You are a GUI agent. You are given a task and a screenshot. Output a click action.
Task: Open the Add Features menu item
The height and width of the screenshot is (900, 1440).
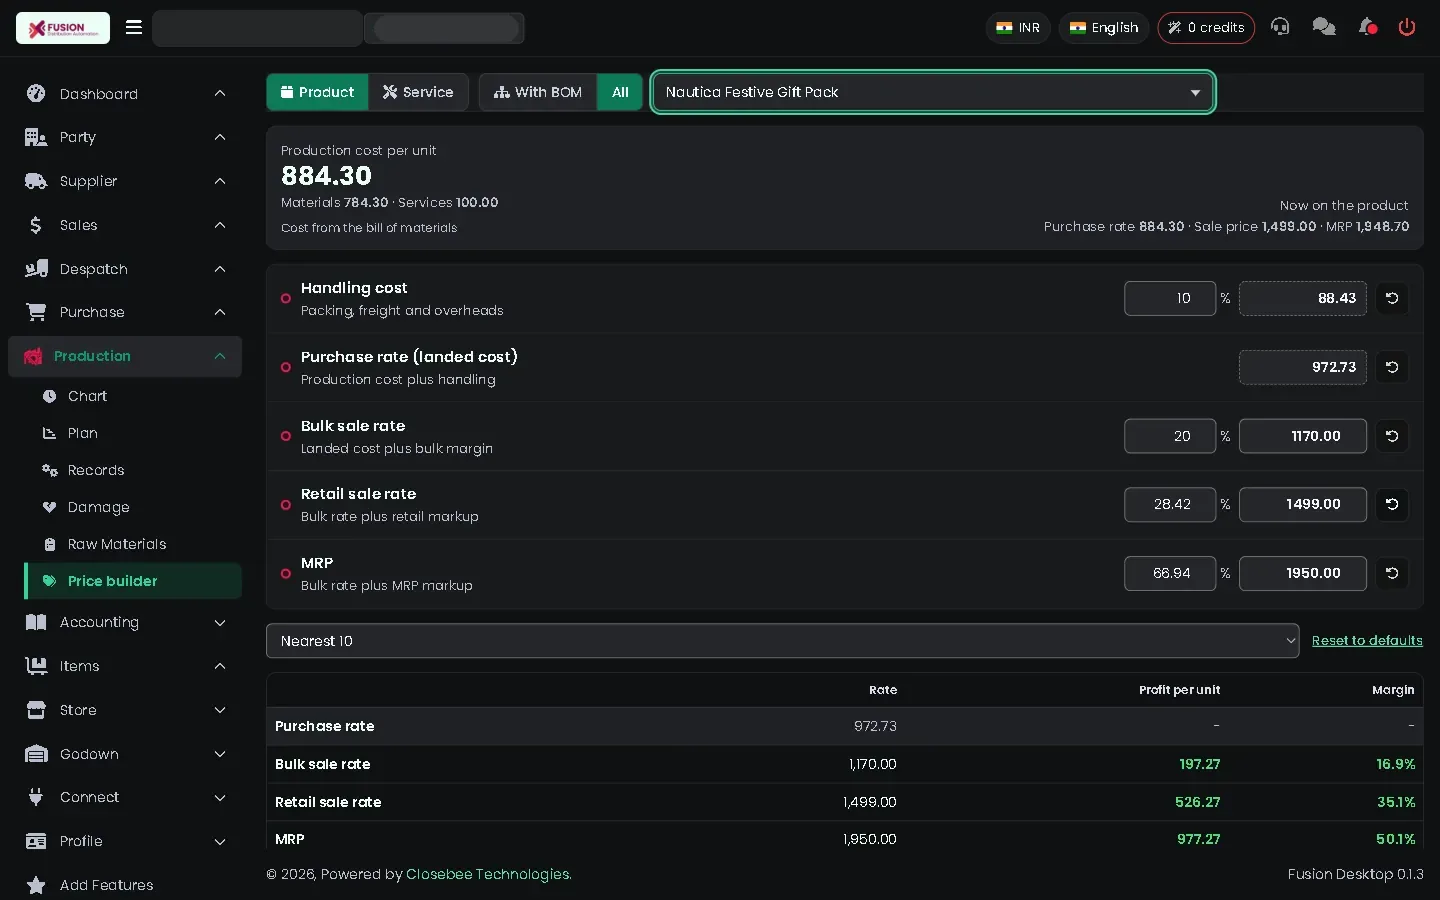point(125,885)
